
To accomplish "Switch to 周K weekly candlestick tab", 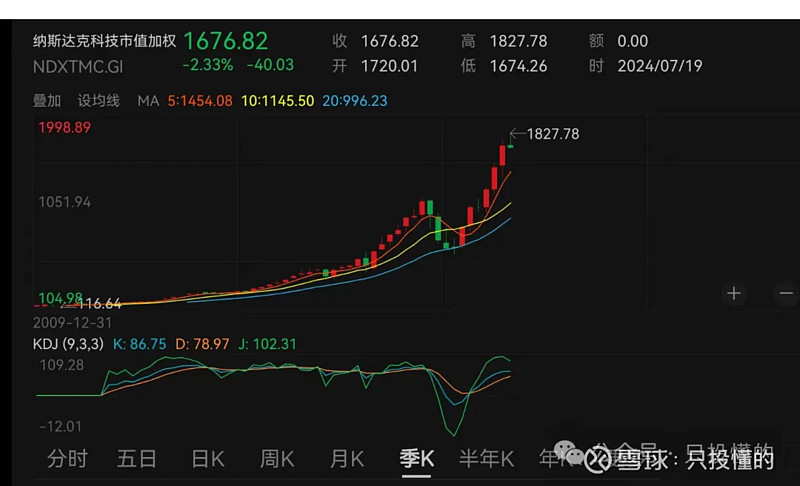I will [277, 459].
